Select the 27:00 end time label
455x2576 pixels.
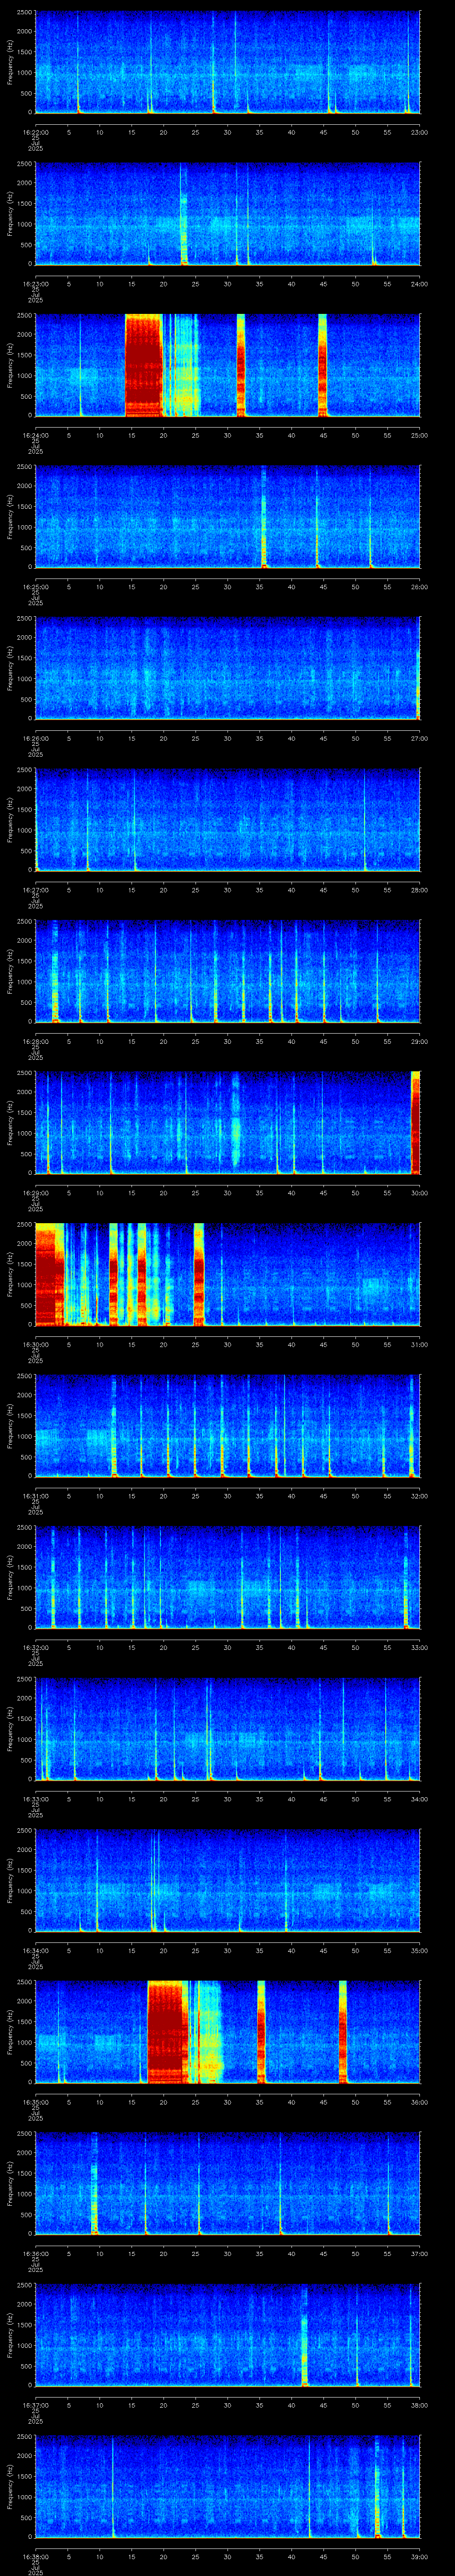click(419, 738)
